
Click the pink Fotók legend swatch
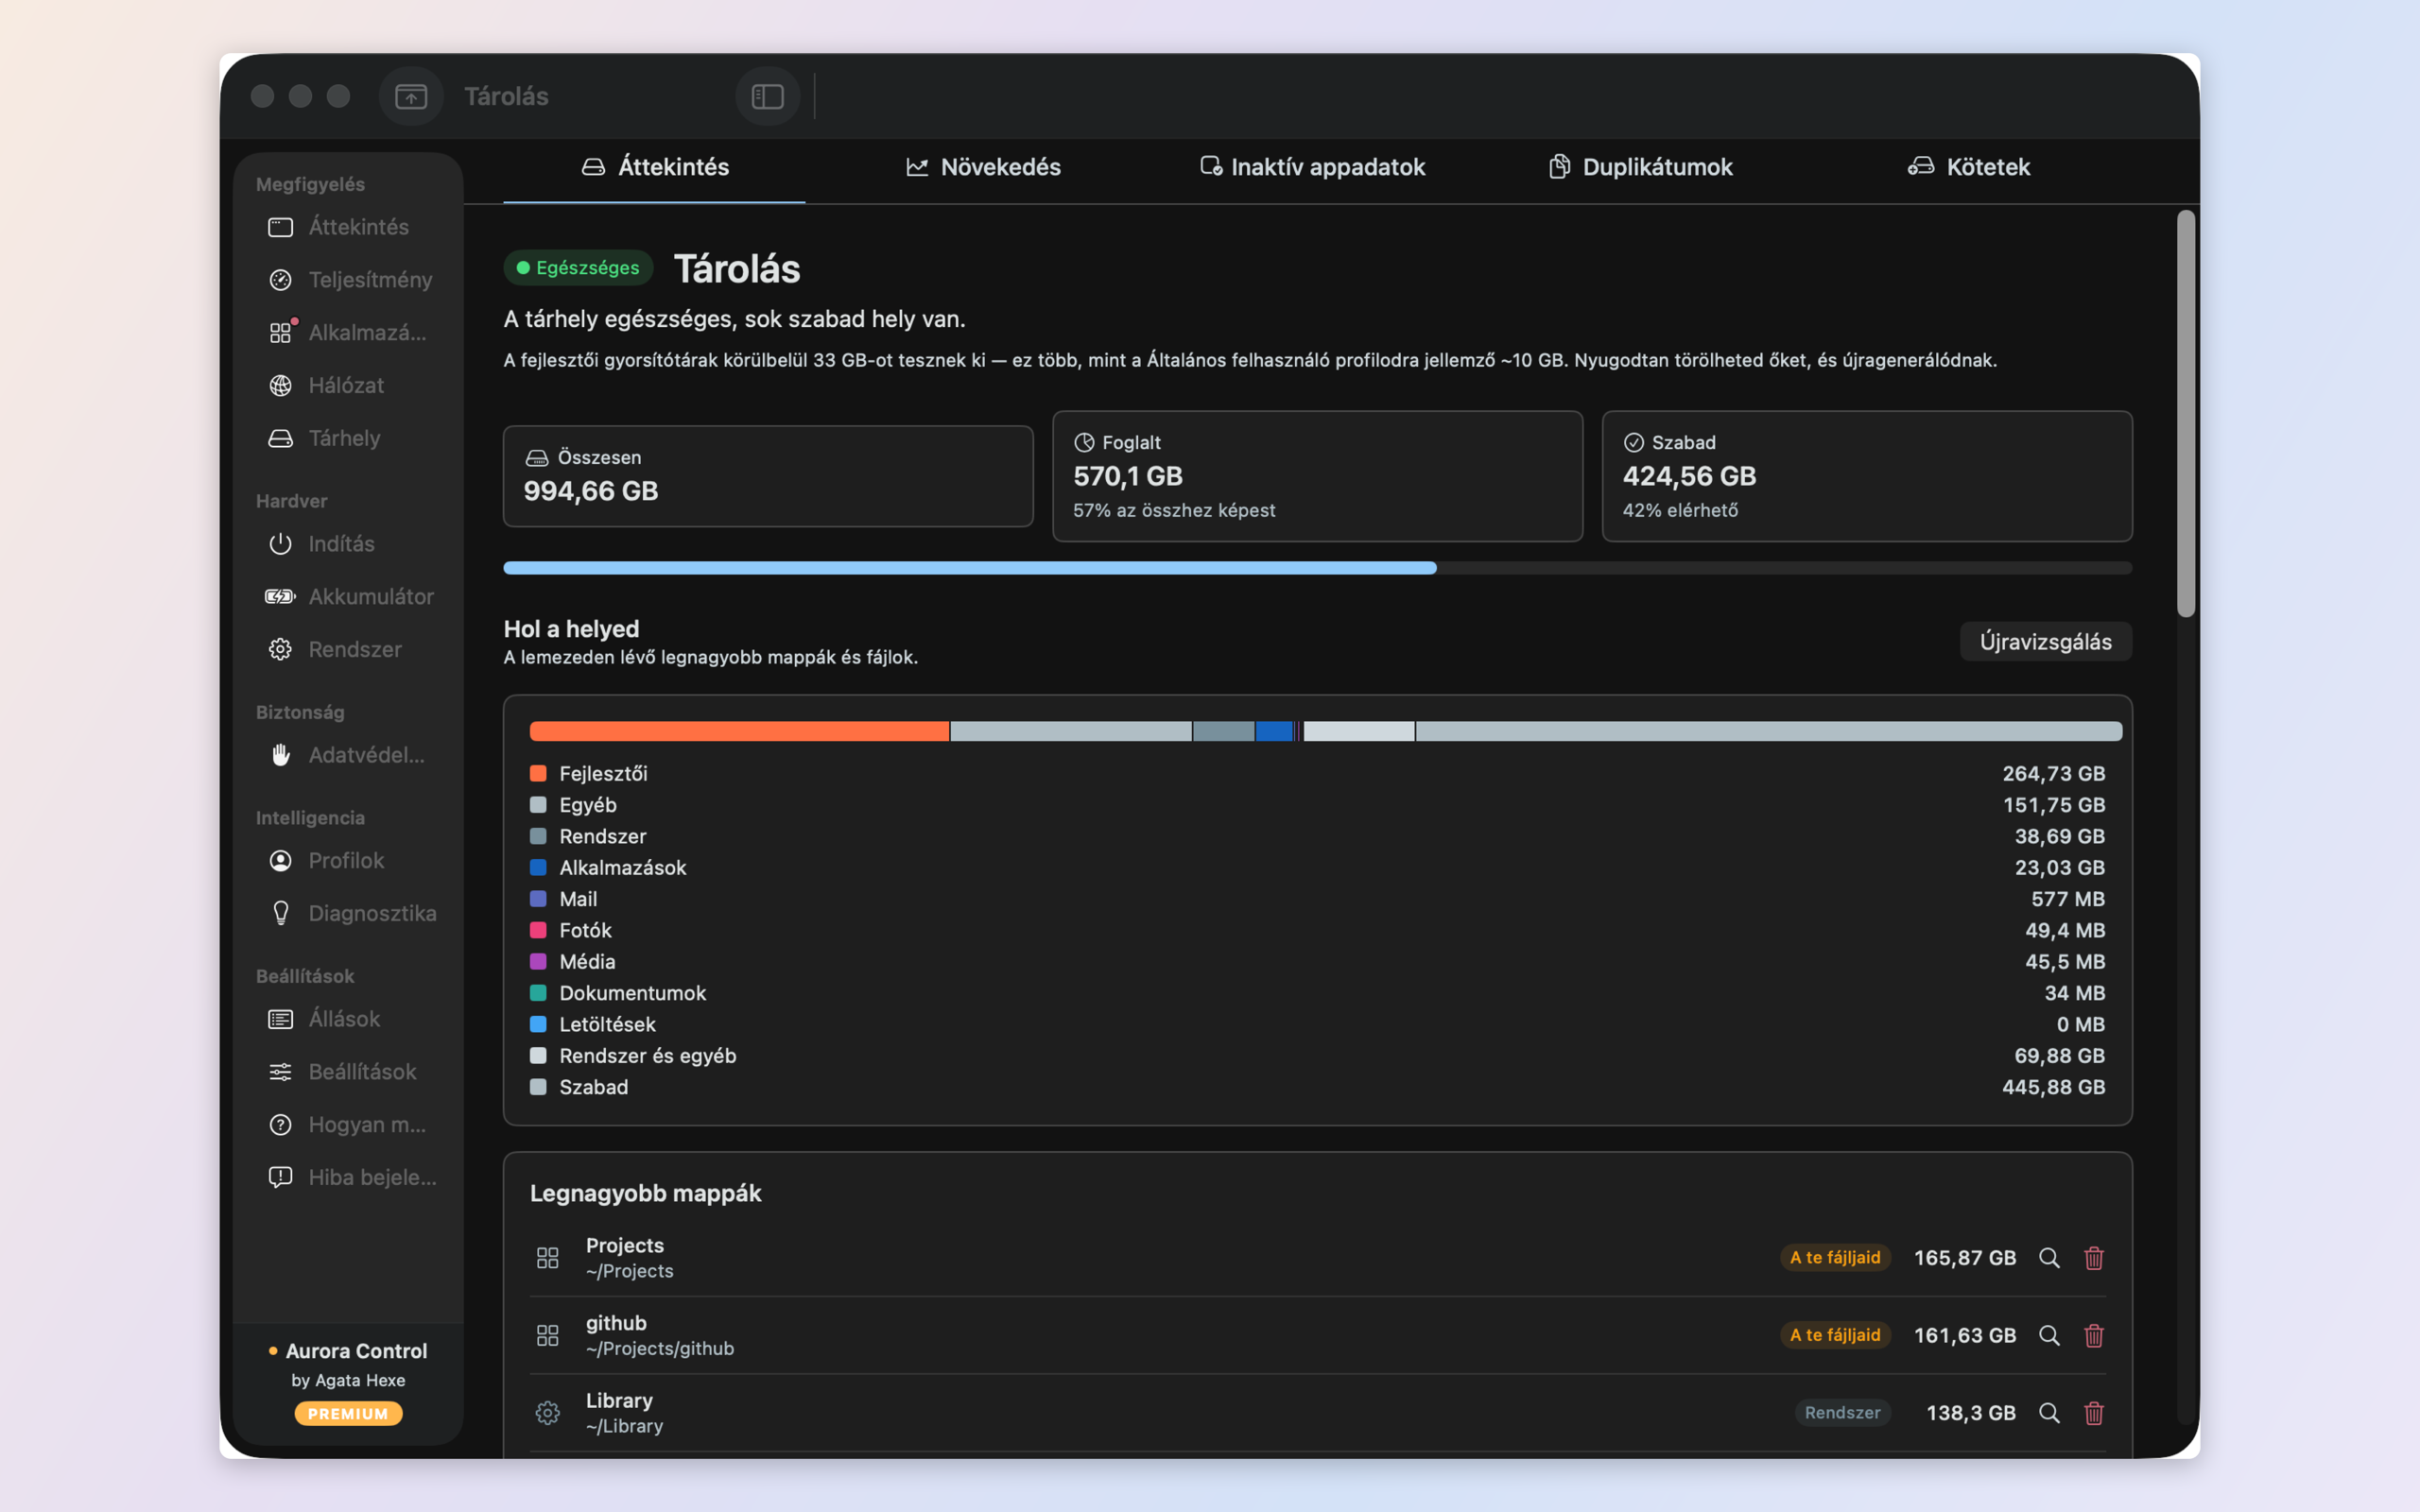point(538,930)
